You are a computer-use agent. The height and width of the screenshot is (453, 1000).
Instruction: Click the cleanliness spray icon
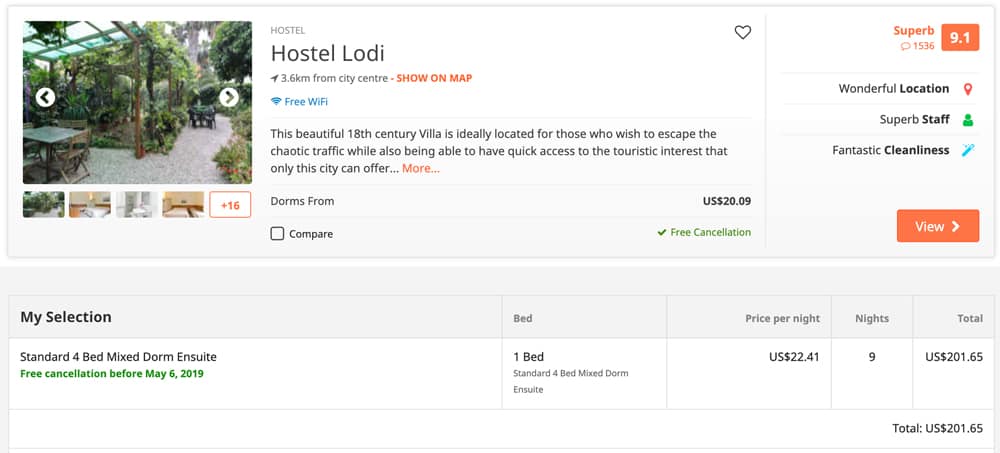click(967, 151)
